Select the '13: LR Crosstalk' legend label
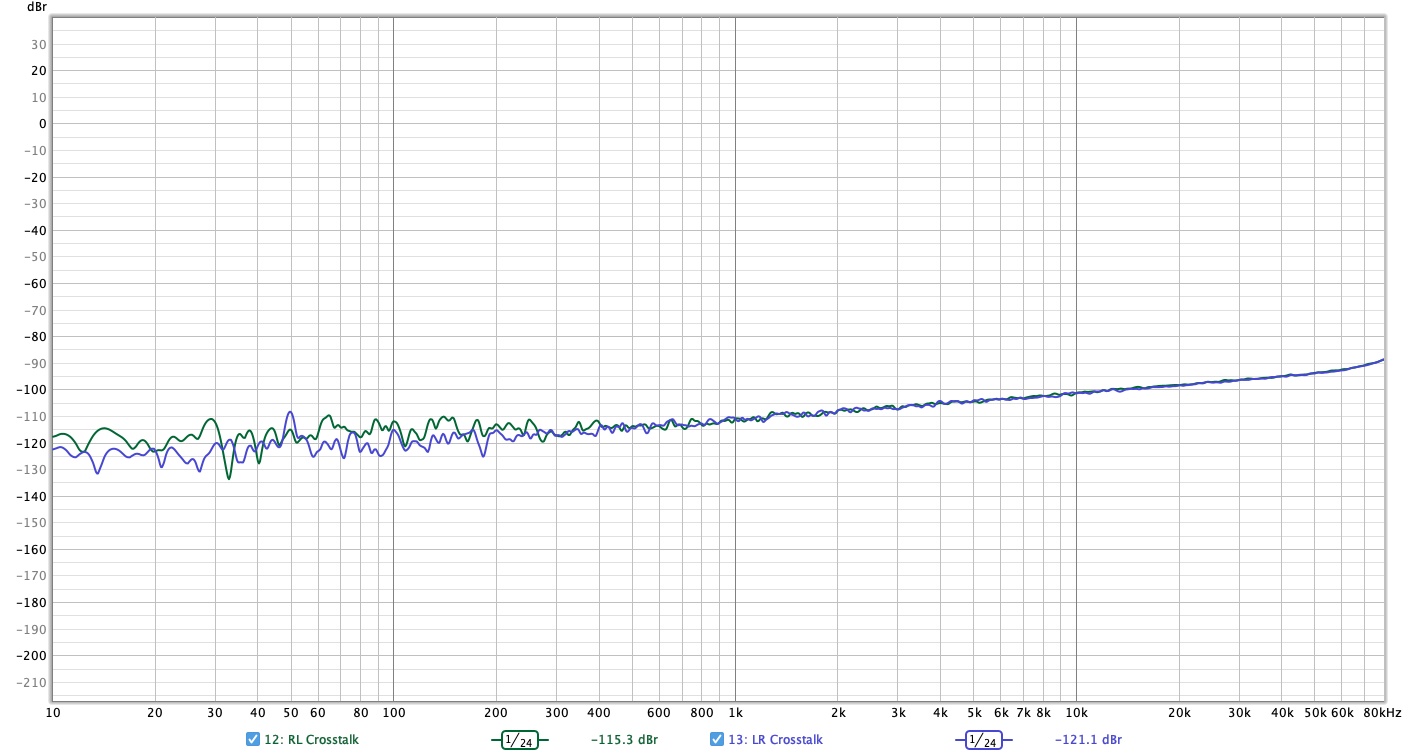The image size is (1410, 756). 775,740
